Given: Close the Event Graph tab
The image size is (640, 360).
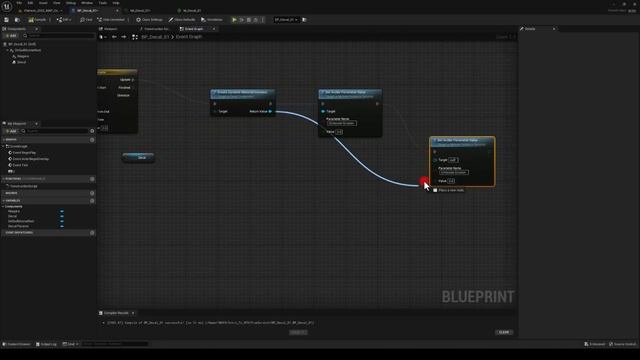Looking at the screenshot, I should point(214,29).
